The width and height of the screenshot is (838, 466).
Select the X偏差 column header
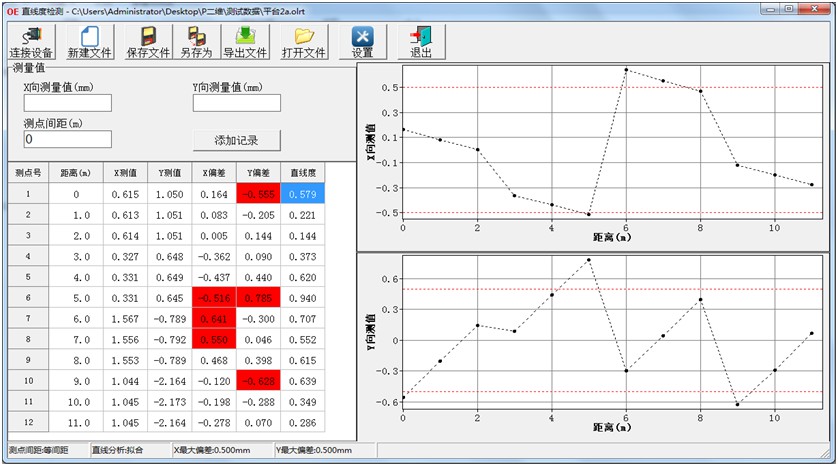coord(213,172)
